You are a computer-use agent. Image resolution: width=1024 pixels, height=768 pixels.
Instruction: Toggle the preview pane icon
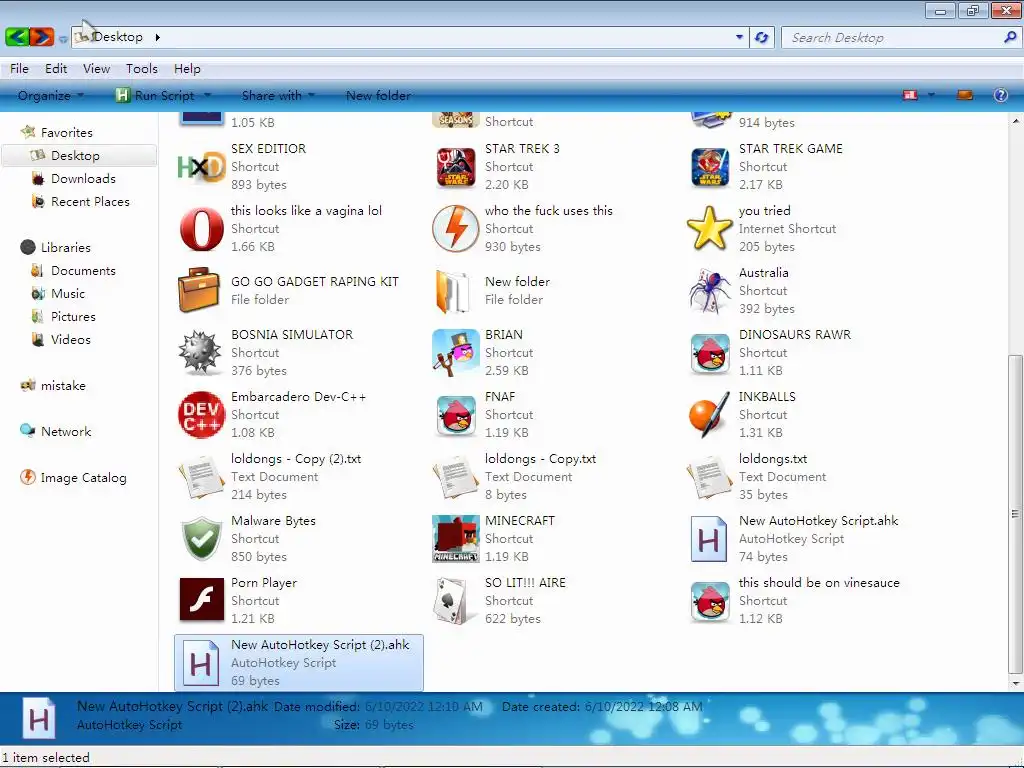point(965,95)
